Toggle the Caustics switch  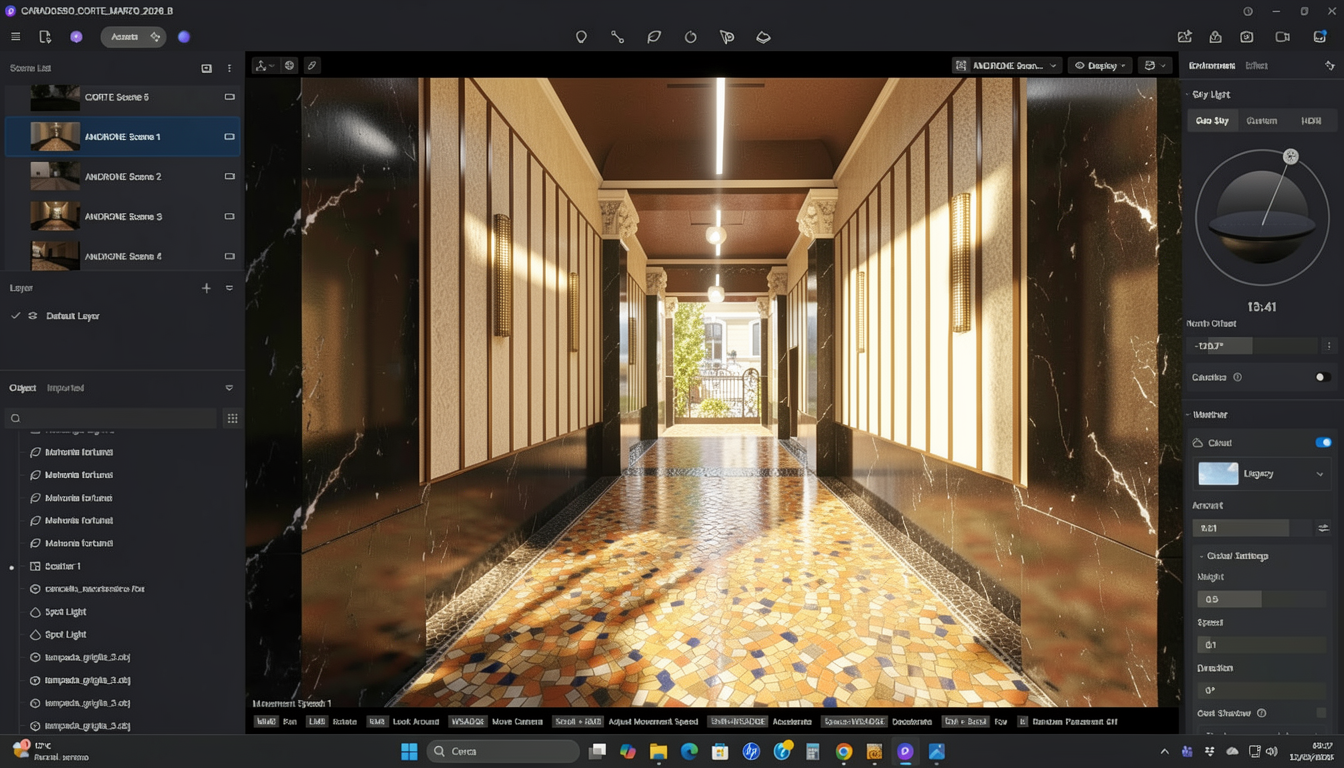(x=1321, y=377)
